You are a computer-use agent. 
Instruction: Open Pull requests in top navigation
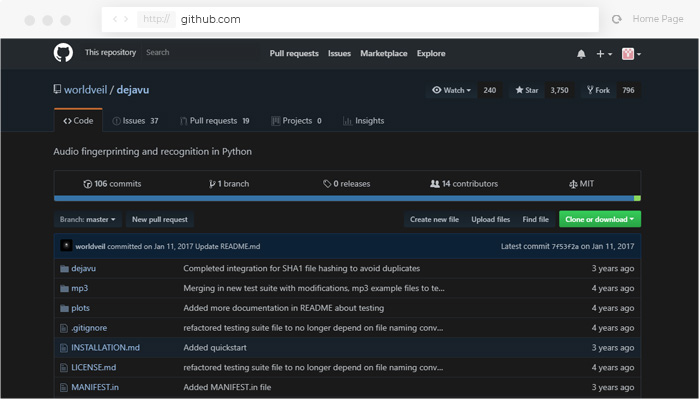click(x=294, y=54)
